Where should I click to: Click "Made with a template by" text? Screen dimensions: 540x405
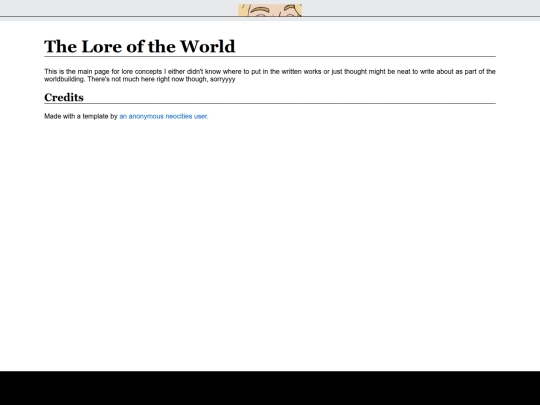tap(81, 116)
